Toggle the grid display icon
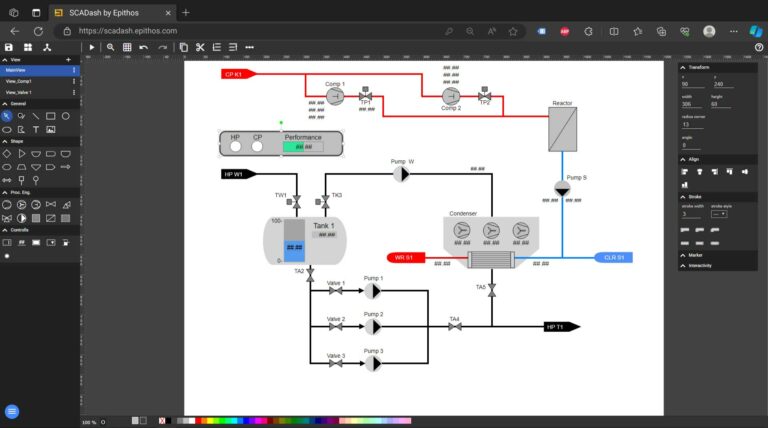The width and height of the screenshot is (768, 428). (127, 47)
